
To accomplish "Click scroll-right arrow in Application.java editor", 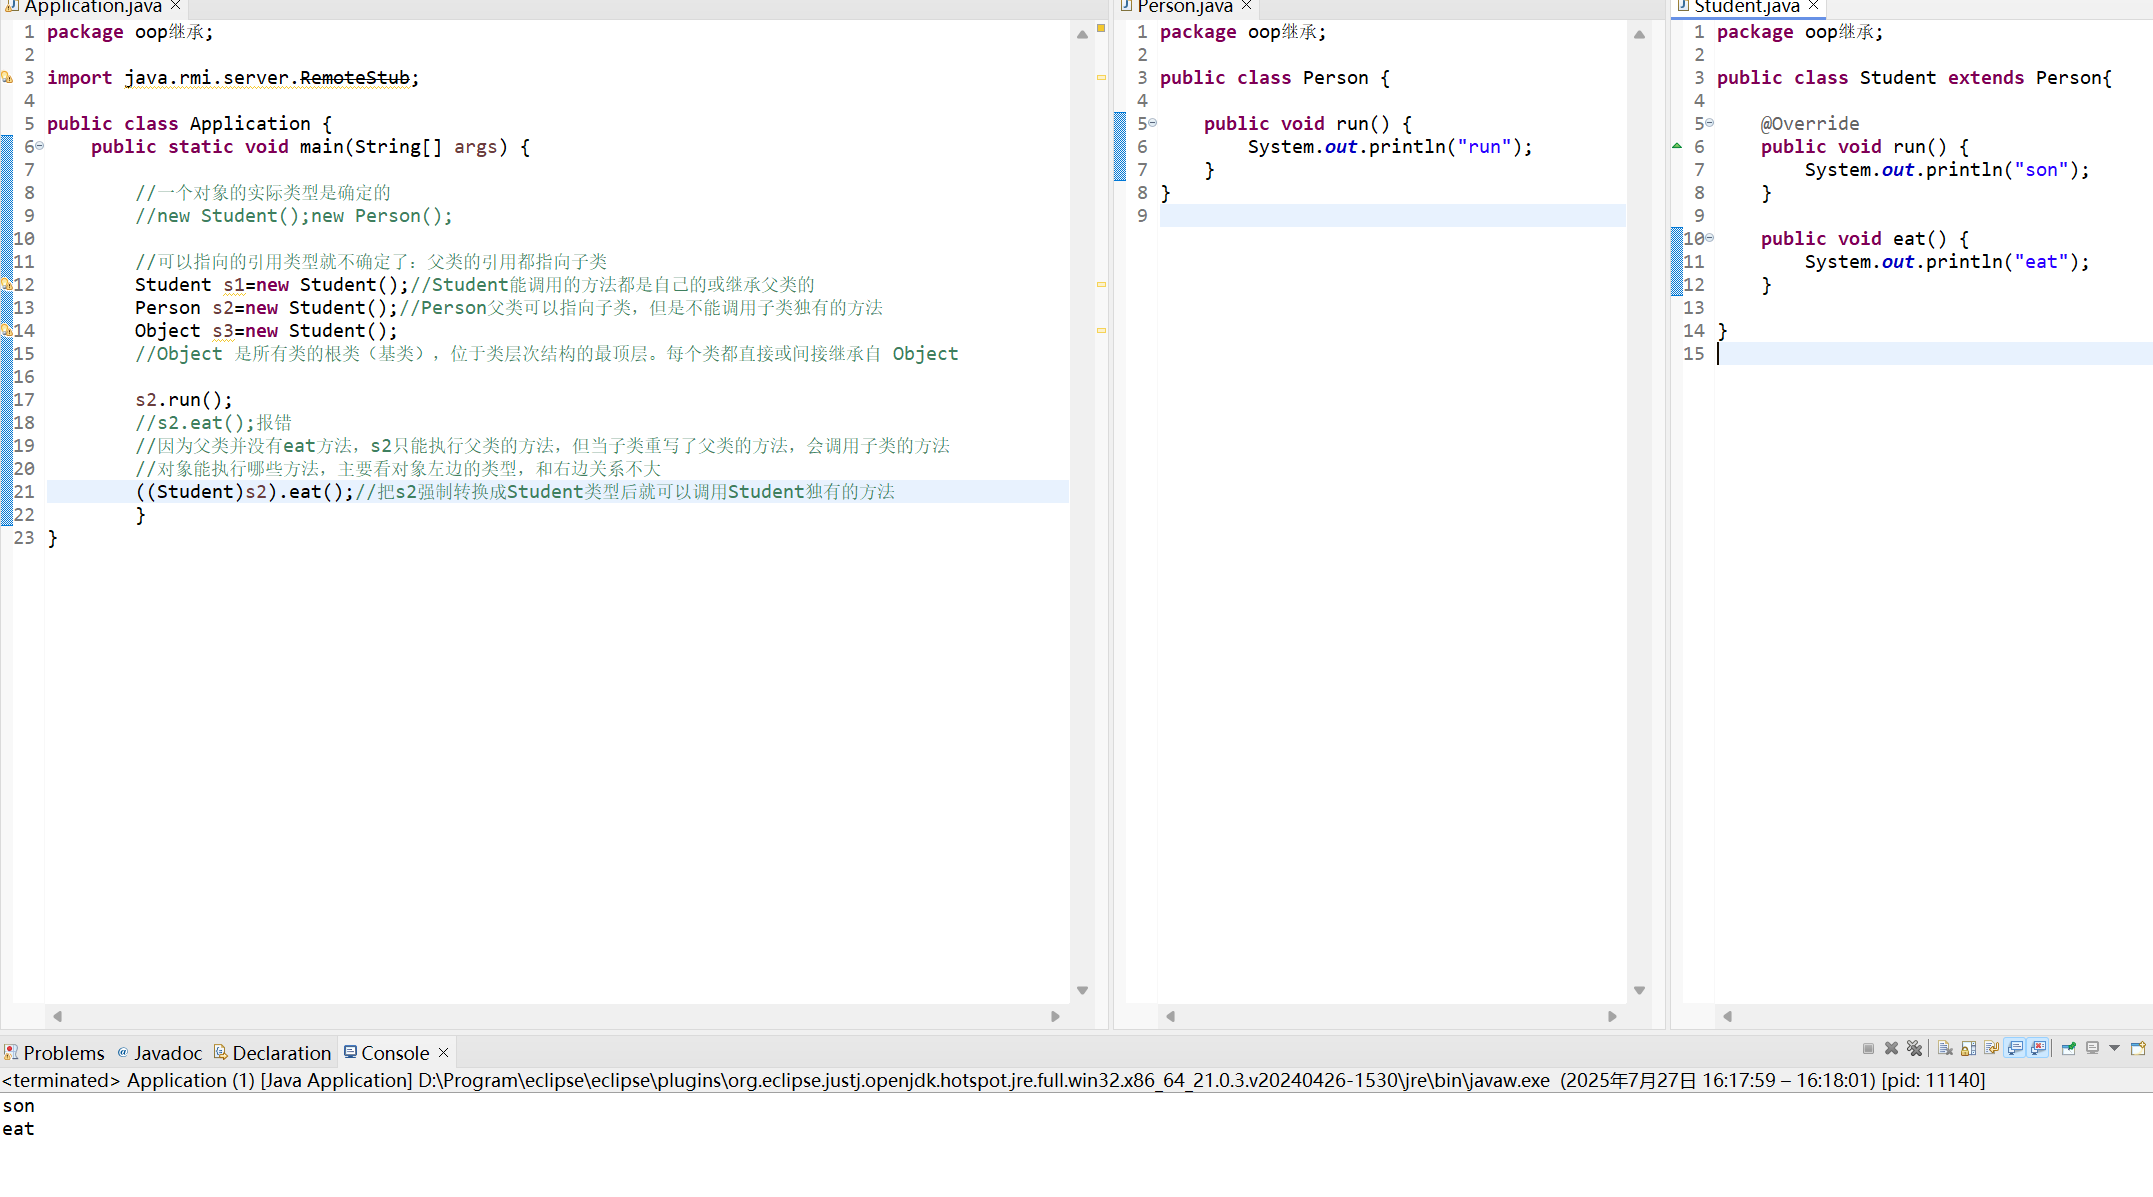I will [x=1055, y=1016].
